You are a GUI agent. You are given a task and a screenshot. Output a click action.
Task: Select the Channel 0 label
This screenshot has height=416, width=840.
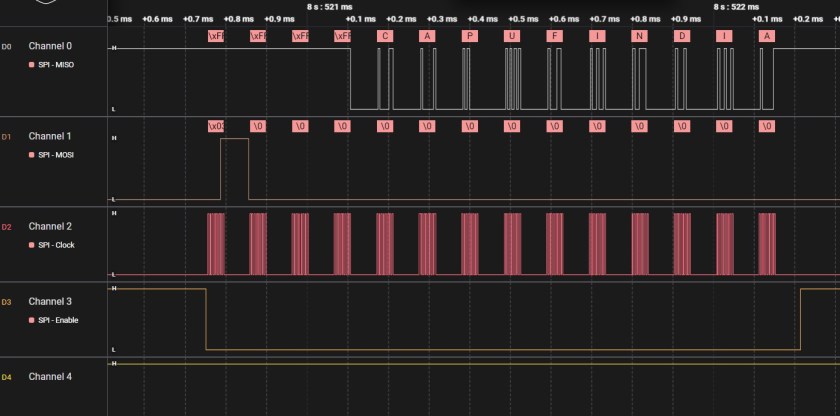pos(50,46)
